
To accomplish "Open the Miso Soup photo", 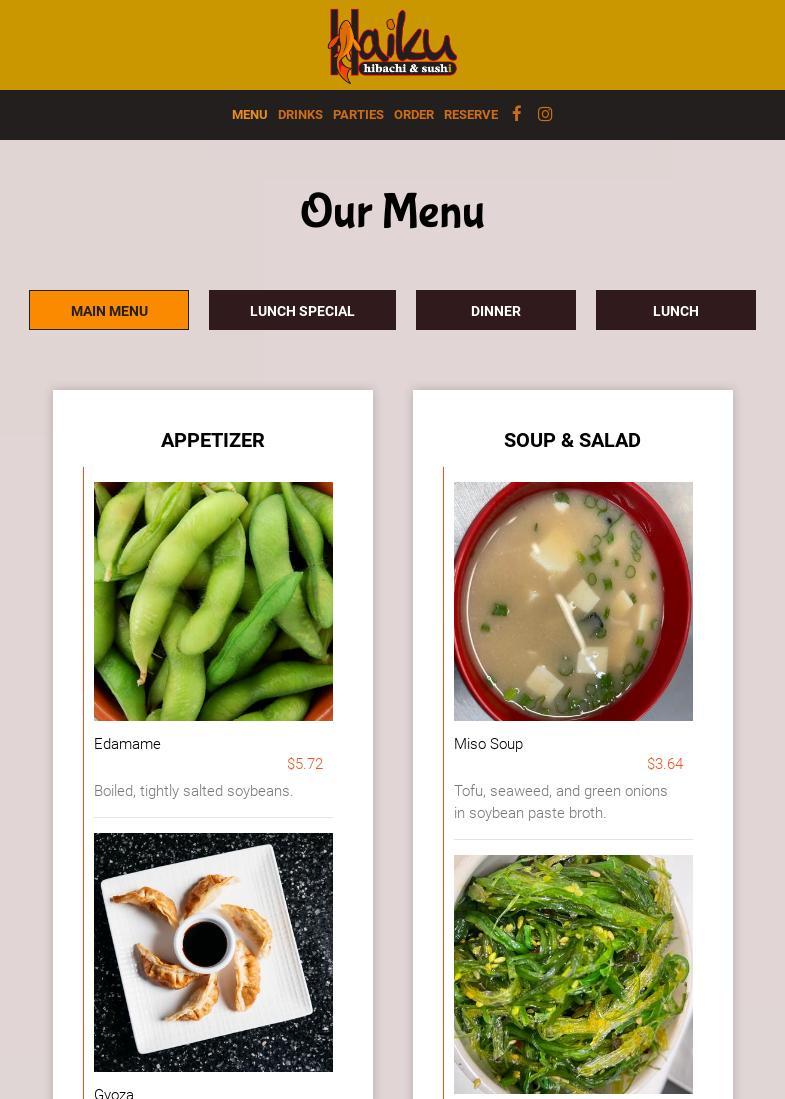I will point(573,601).
